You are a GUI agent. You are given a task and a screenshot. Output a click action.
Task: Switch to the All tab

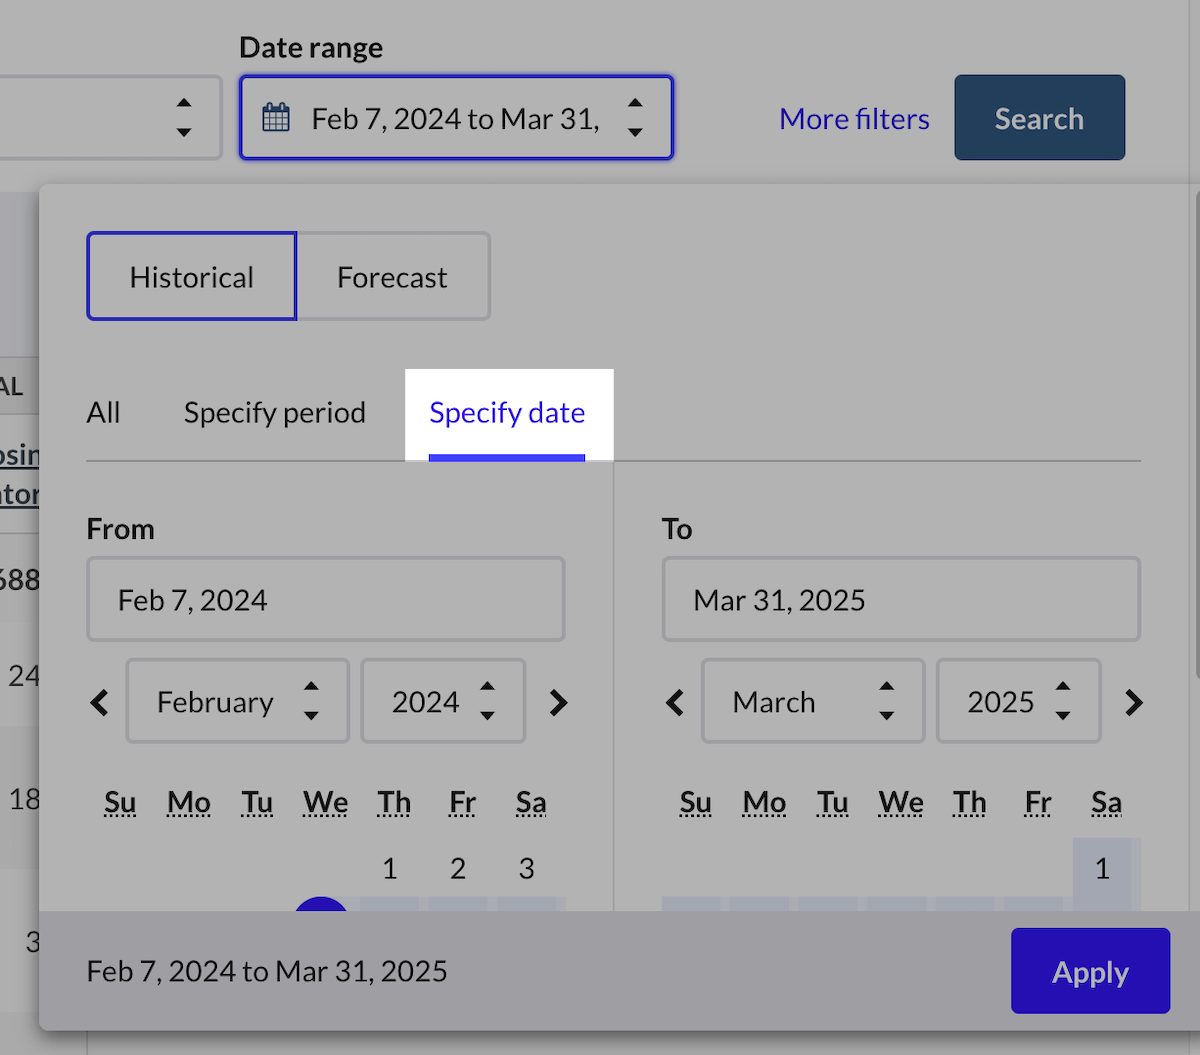pyautogui.click(x=103, y=413)
